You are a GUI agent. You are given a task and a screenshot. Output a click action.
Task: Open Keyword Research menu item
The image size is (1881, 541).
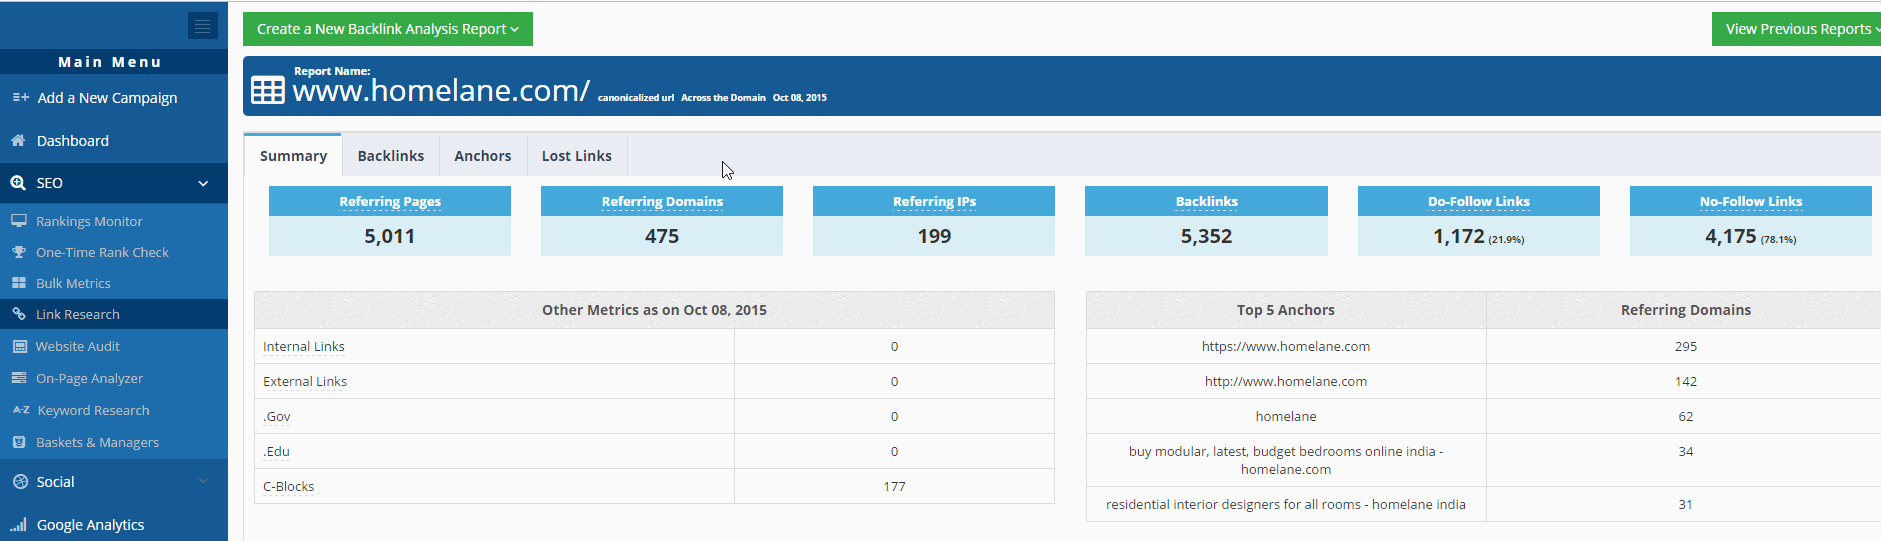(x=93, y=410)
